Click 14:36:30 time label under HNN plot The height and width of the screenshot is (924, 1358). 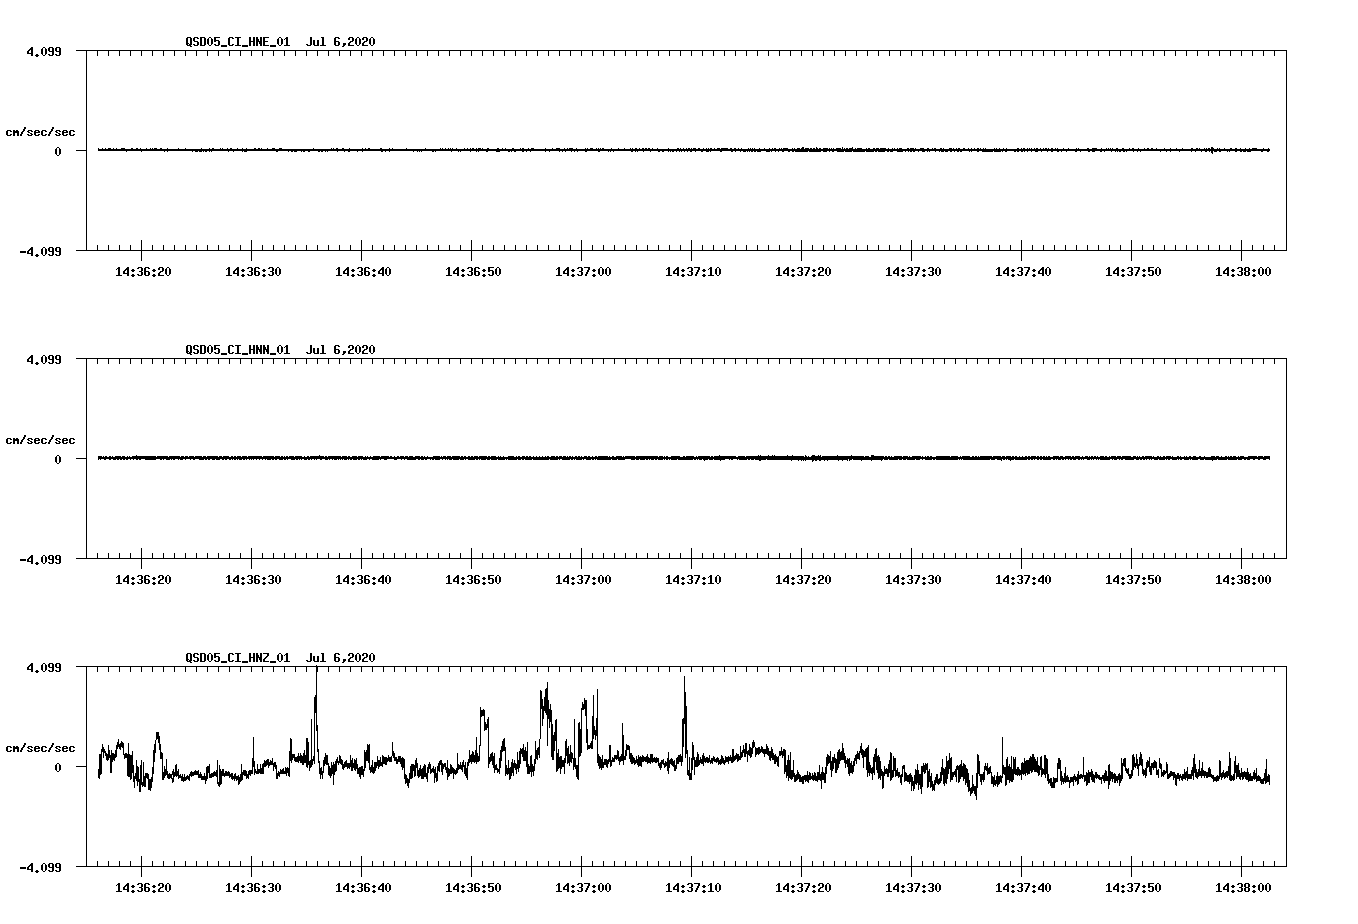[x=252, y=580]
